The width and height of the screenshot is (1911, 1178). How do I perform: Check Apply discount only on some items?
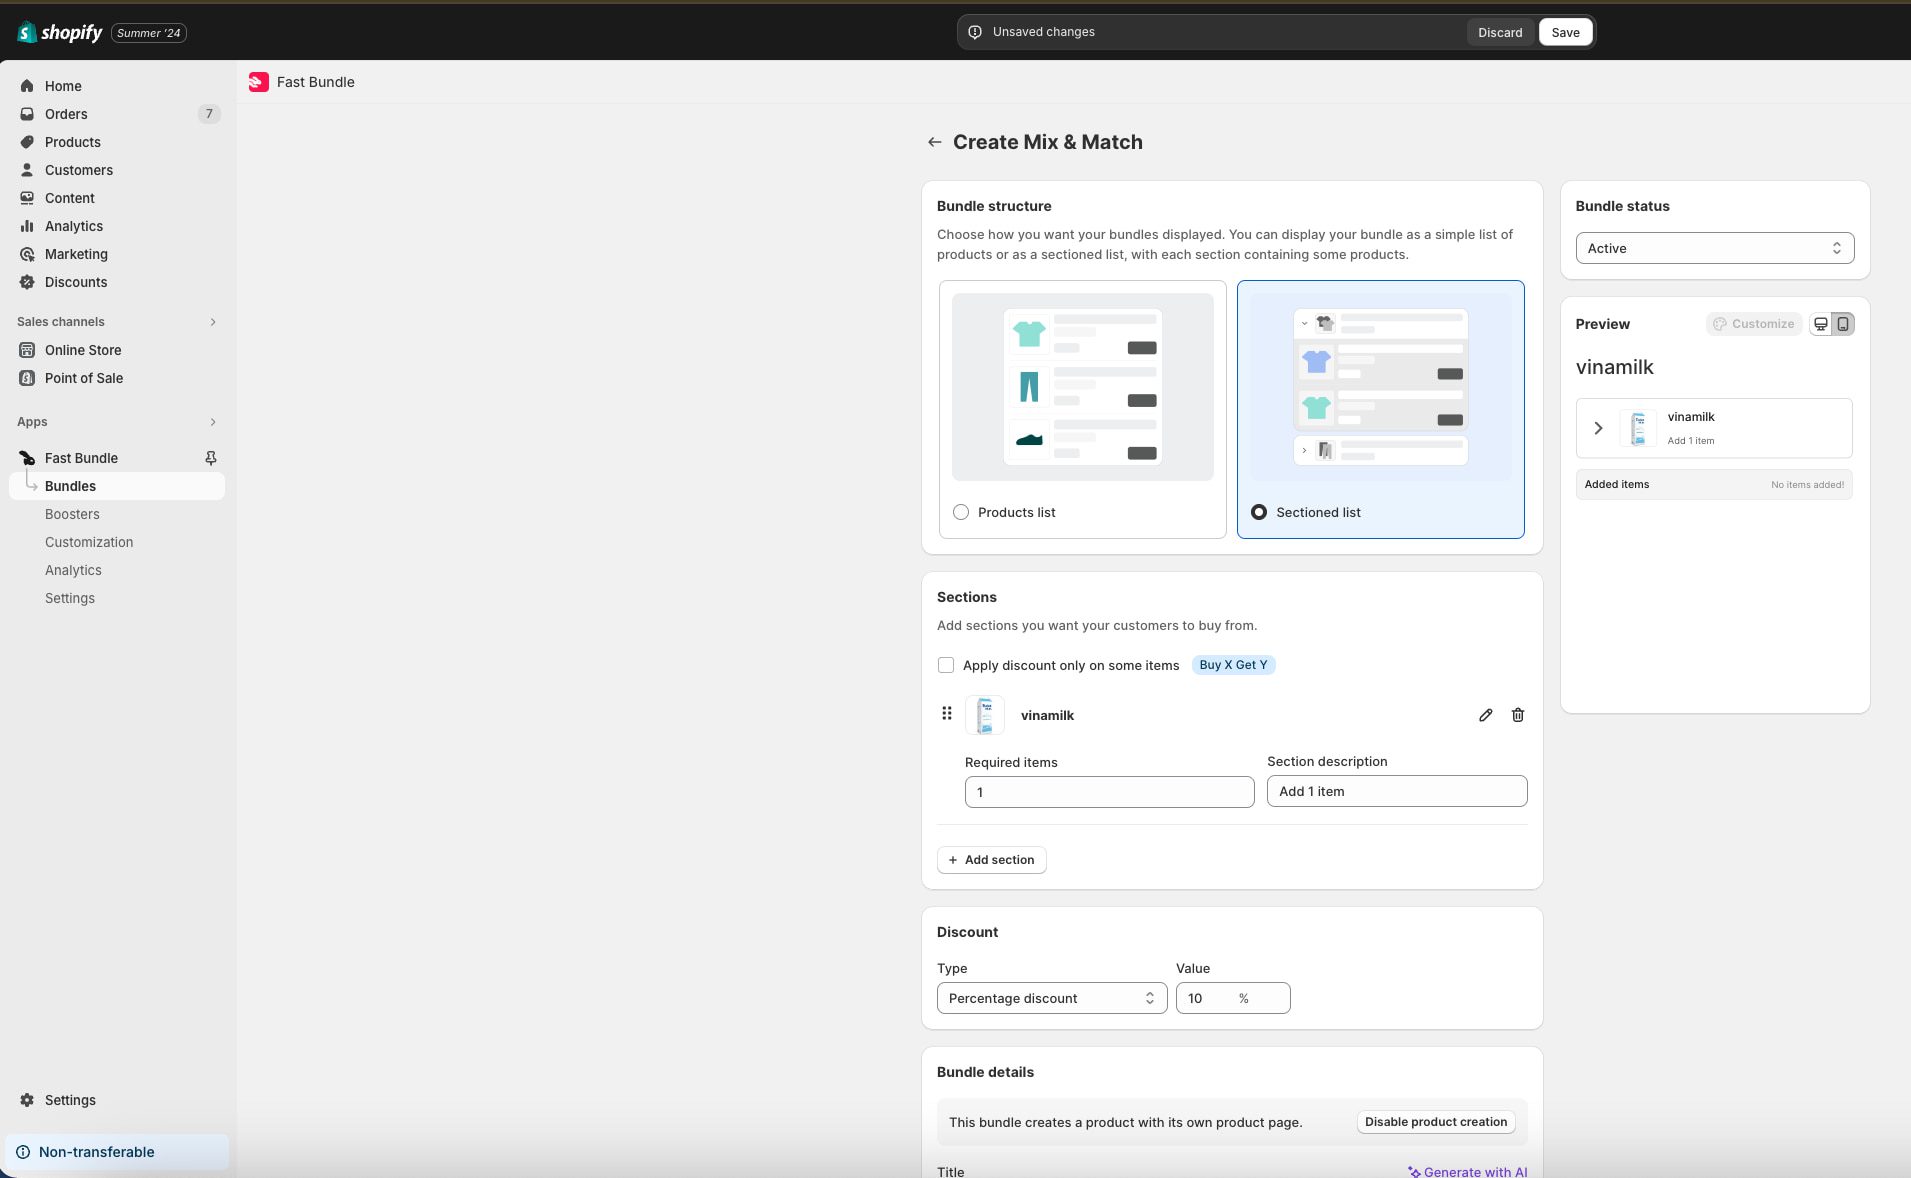click(x=946, y=665)
